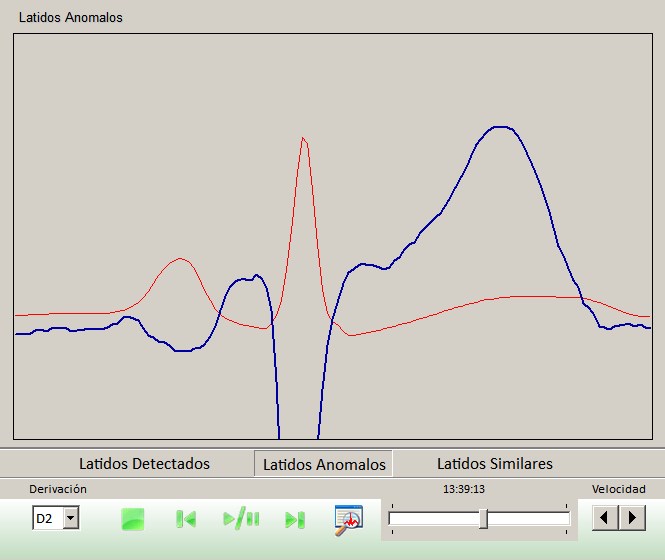
Task: Click the tall red waveform peak
Action: 303,139
